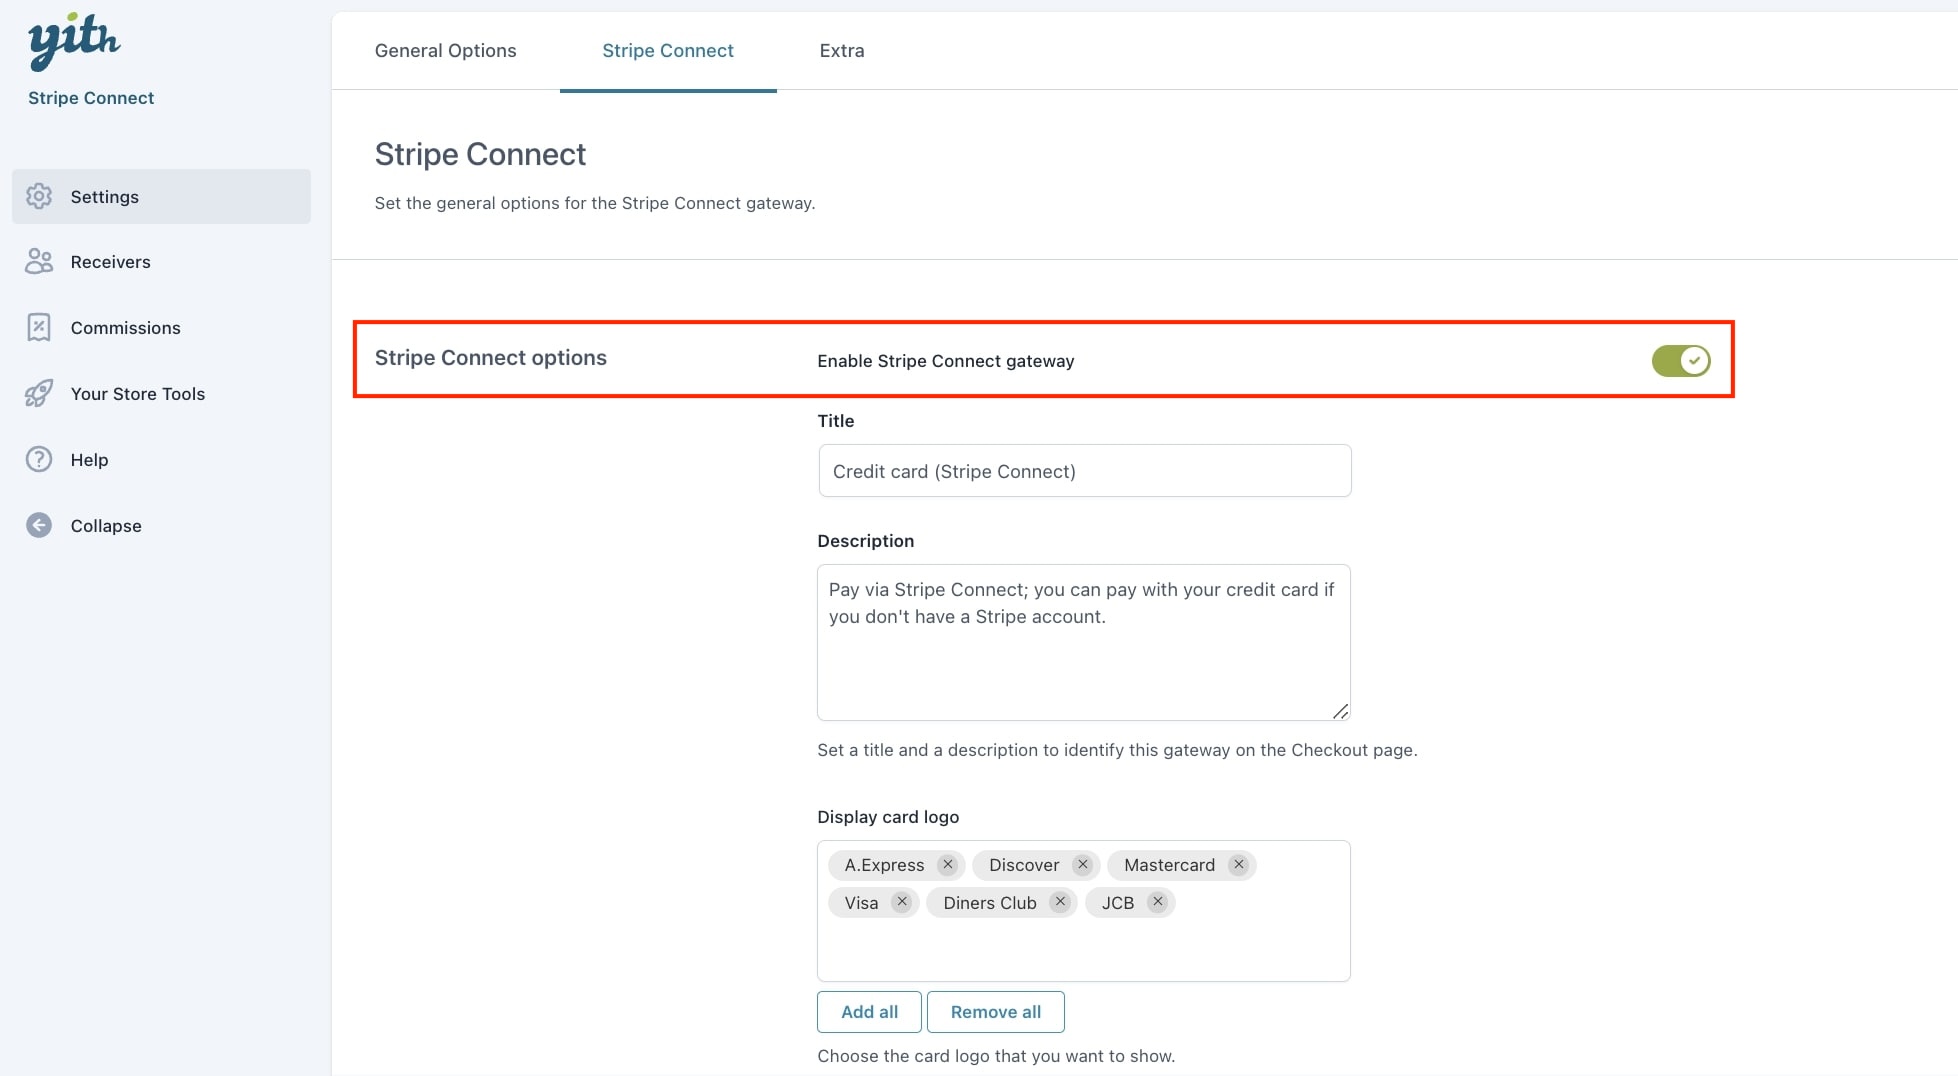Click the JCB tag text
This screenshot has height=1076, width=1958.
click(x=1118, y=903)
